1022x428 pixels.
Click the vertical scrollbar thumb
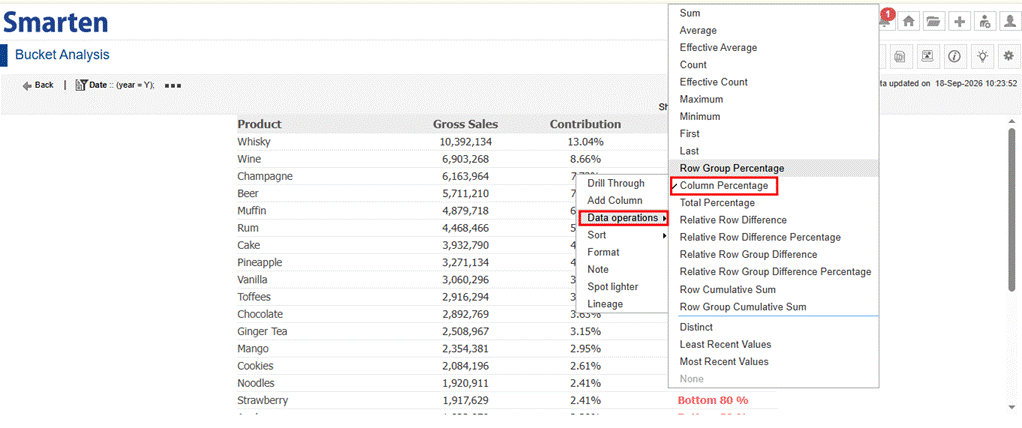click(x=1011, y=210)
